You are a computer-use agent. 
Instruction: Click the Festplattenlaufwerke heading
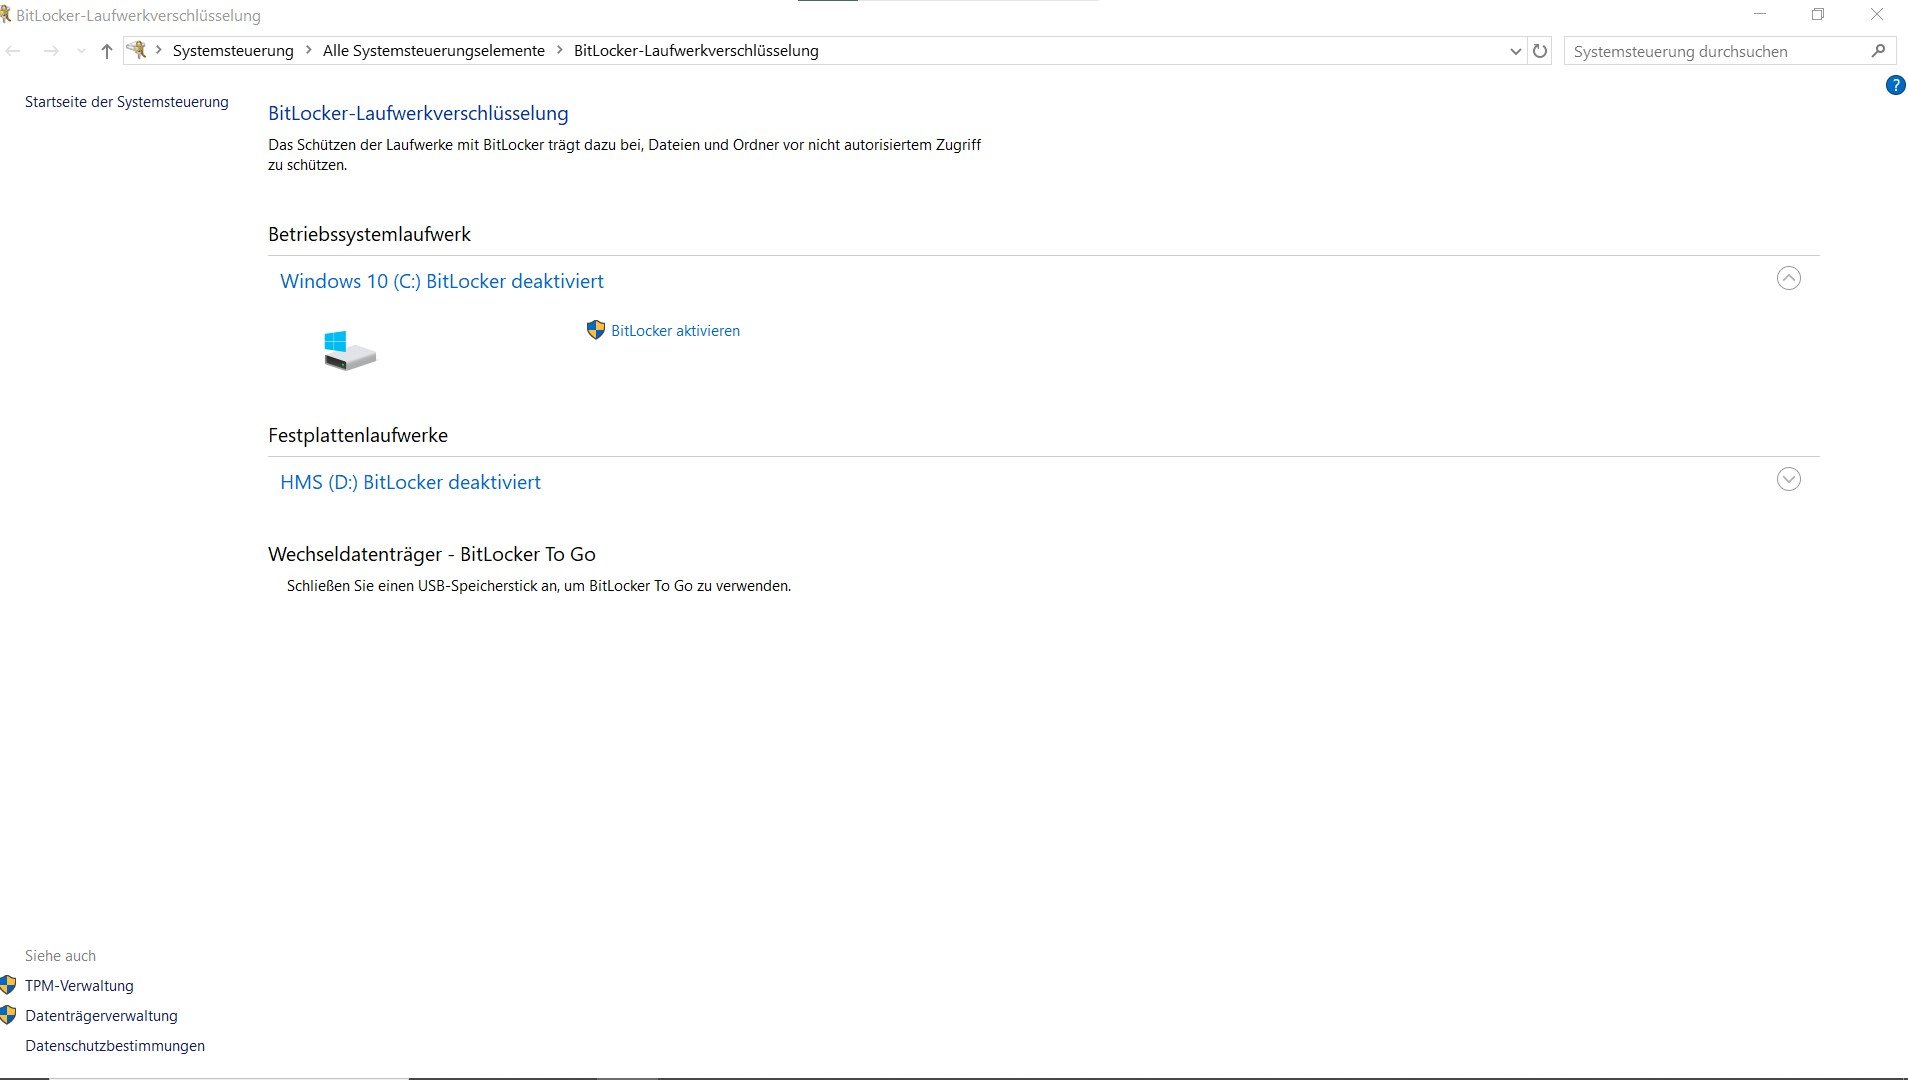358,435
